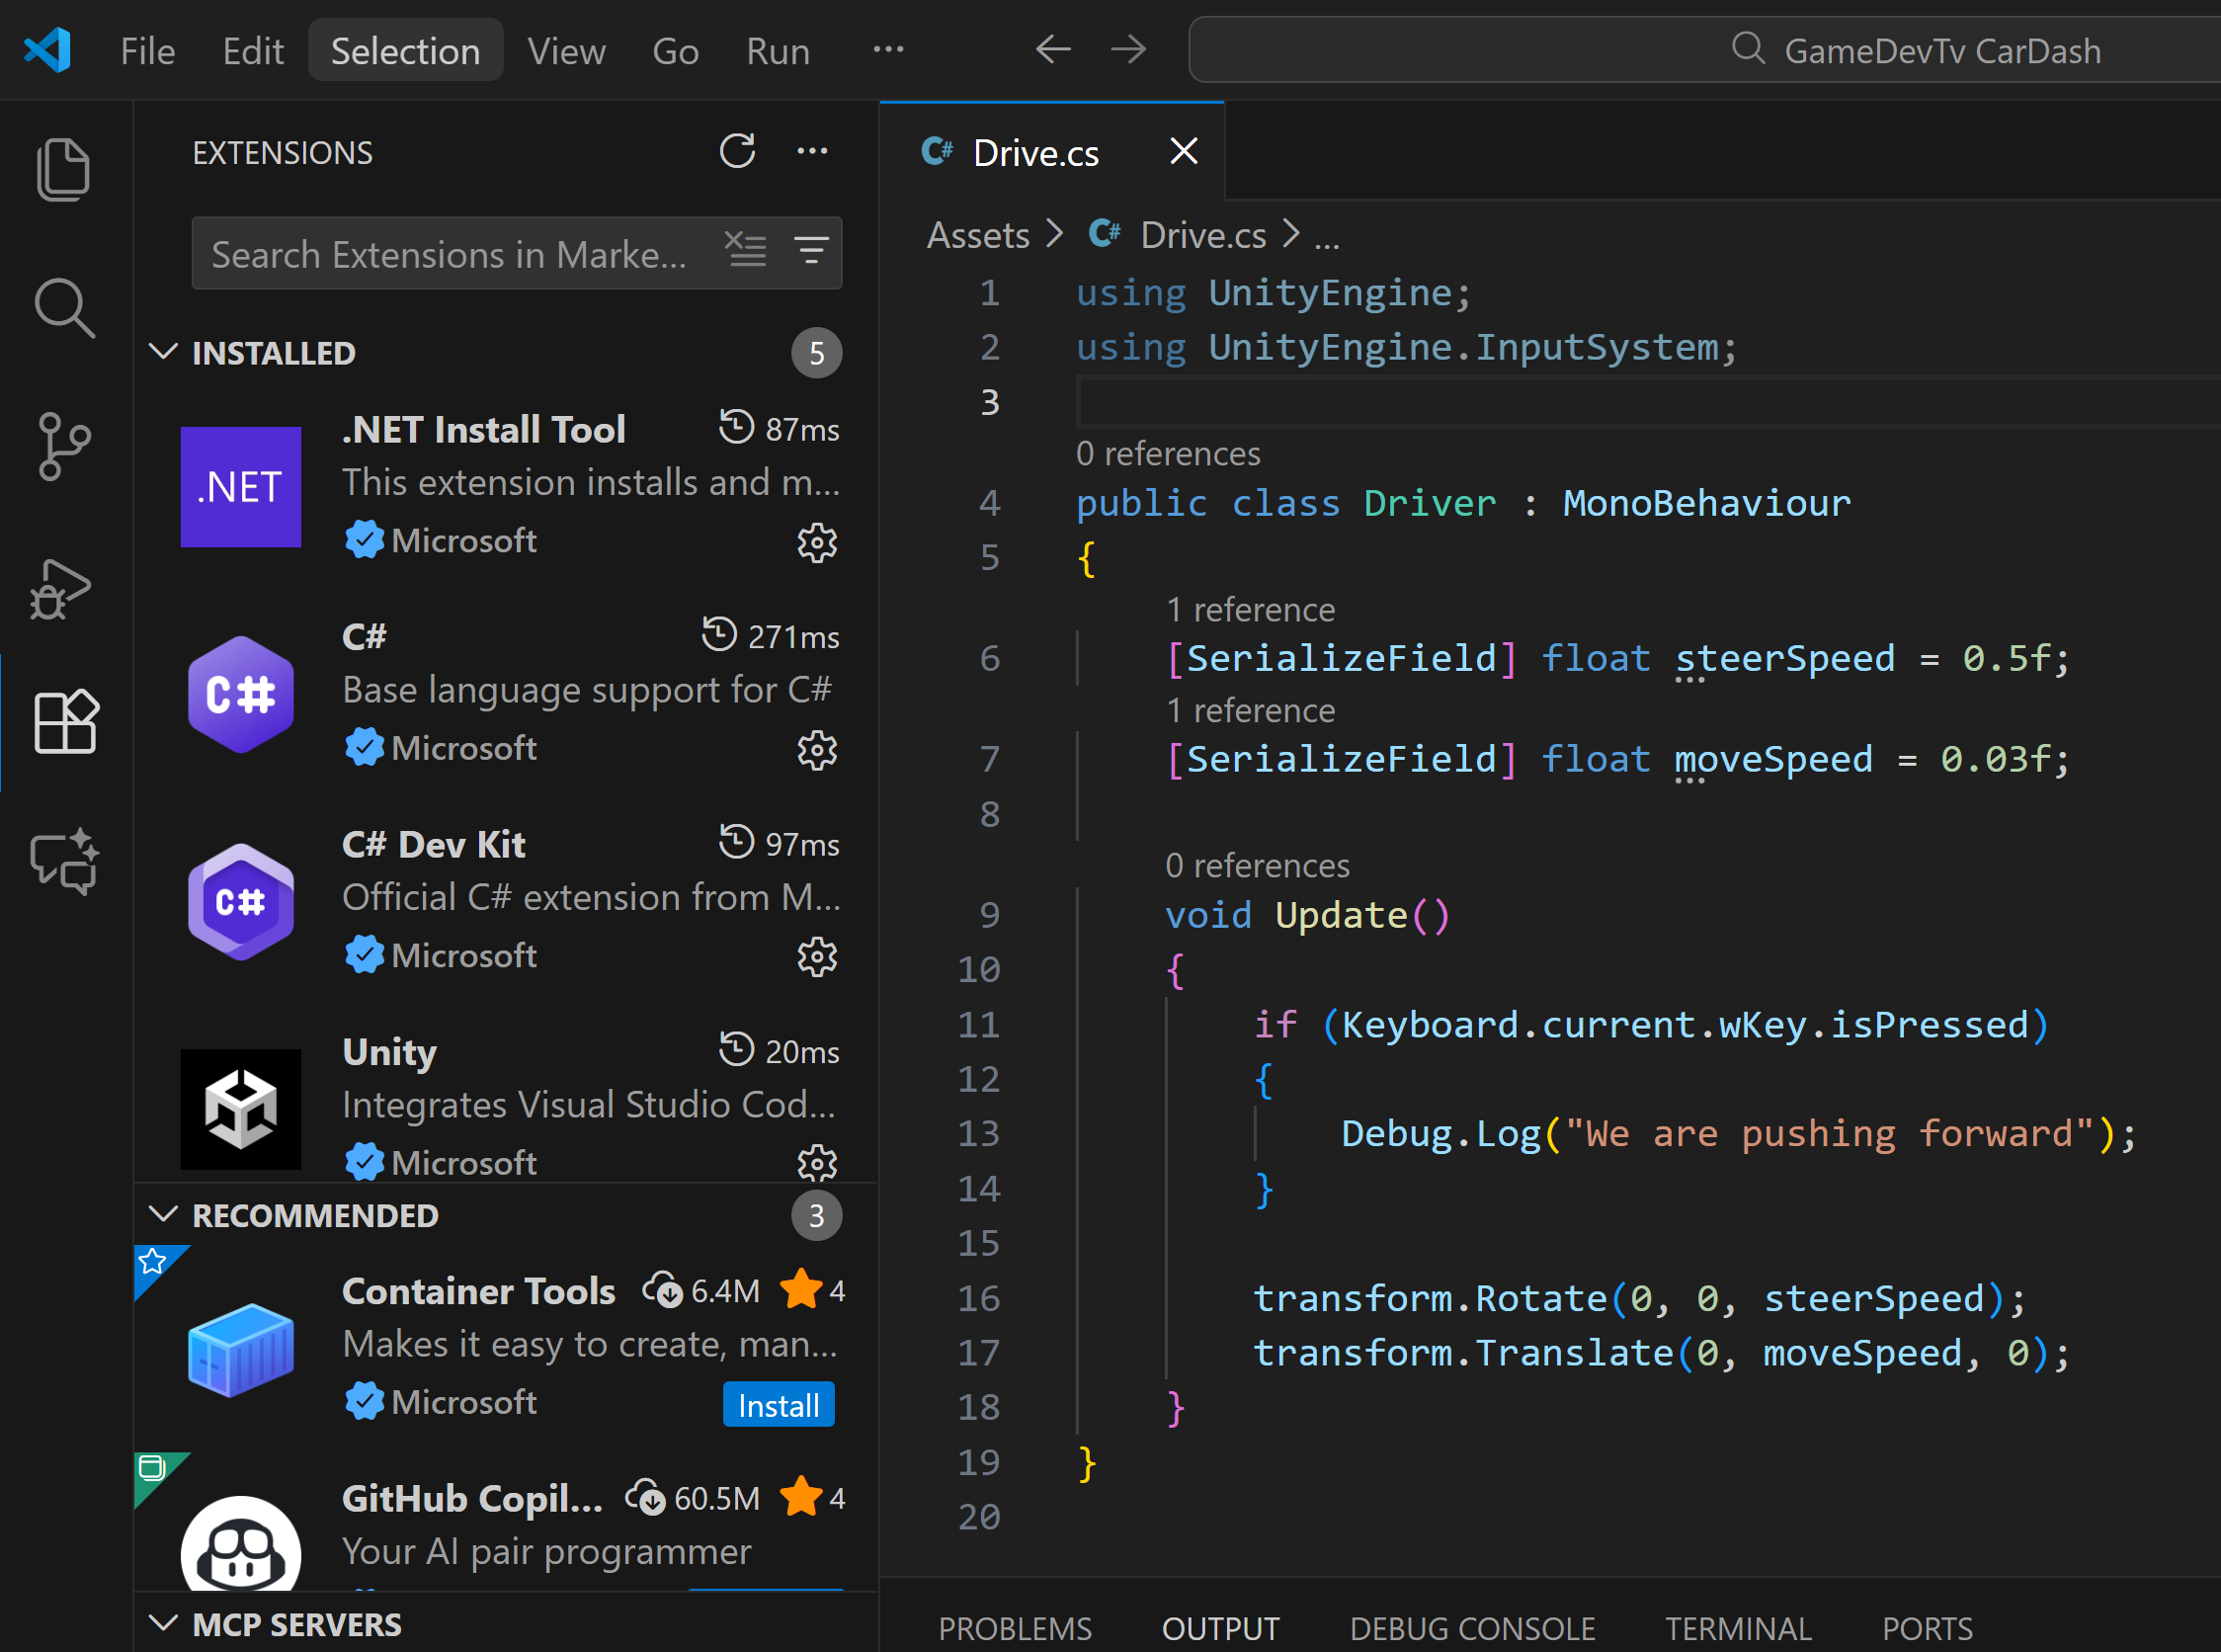Switch to the TERMINAL panel tab
2221x1652 pixels.
coord(1737,1627)
